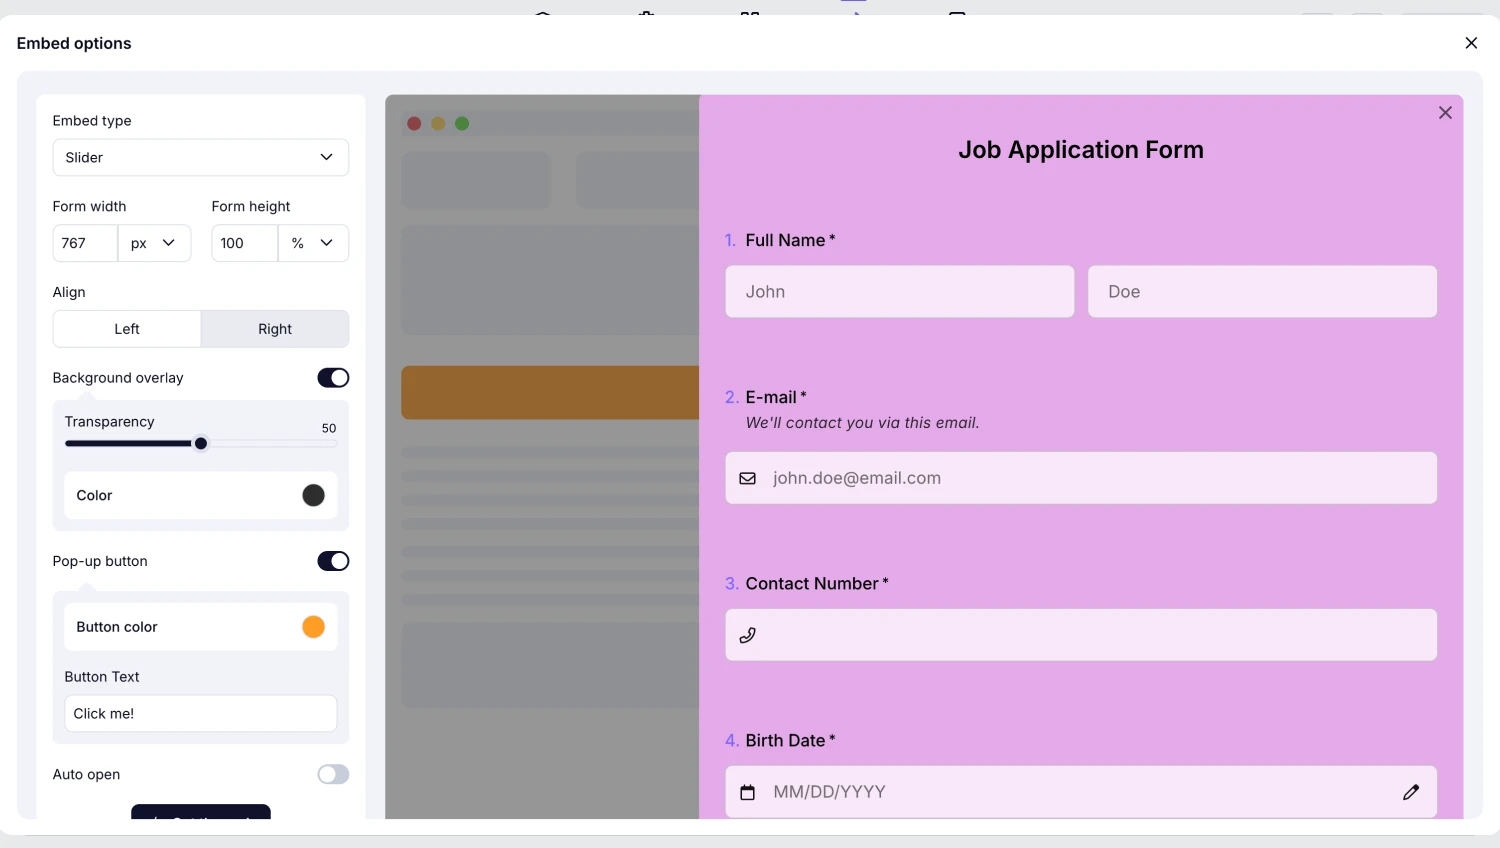Open the orange Button color swatch
Viewport: 1500px width, 848px height.
(x=313, y=627)
